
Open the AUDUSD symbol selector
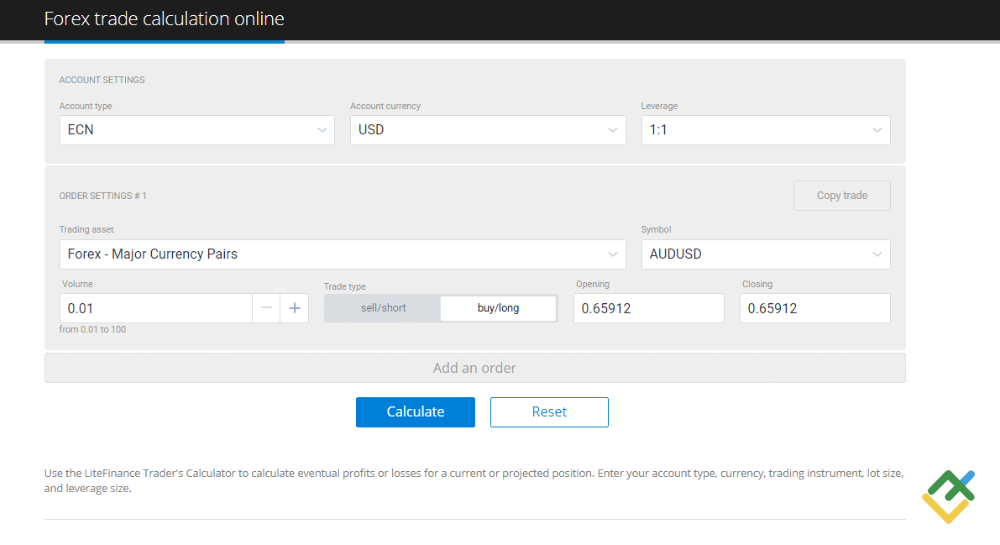pos(764,254)
